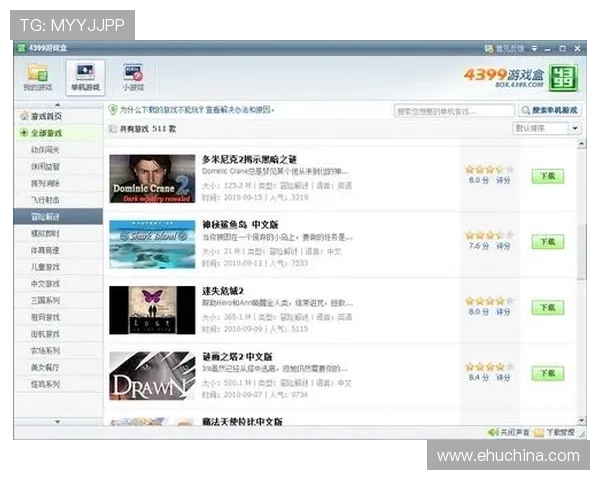Select 游戏首页 in the sidebar
This screenshot has width=600, height=480.
pyautogui.click(x=58, y=116)
